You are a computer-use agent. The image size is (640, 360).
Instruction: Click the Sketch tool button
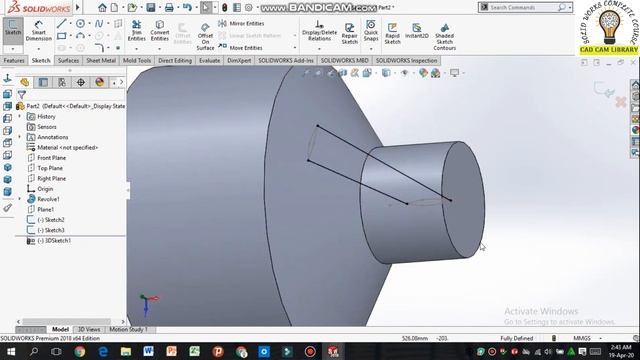pos(13,28)
